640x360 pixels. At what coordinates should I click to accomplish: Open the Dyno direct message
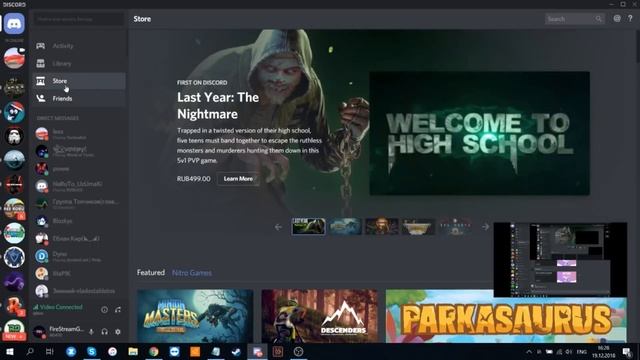(x=79, y=256)
